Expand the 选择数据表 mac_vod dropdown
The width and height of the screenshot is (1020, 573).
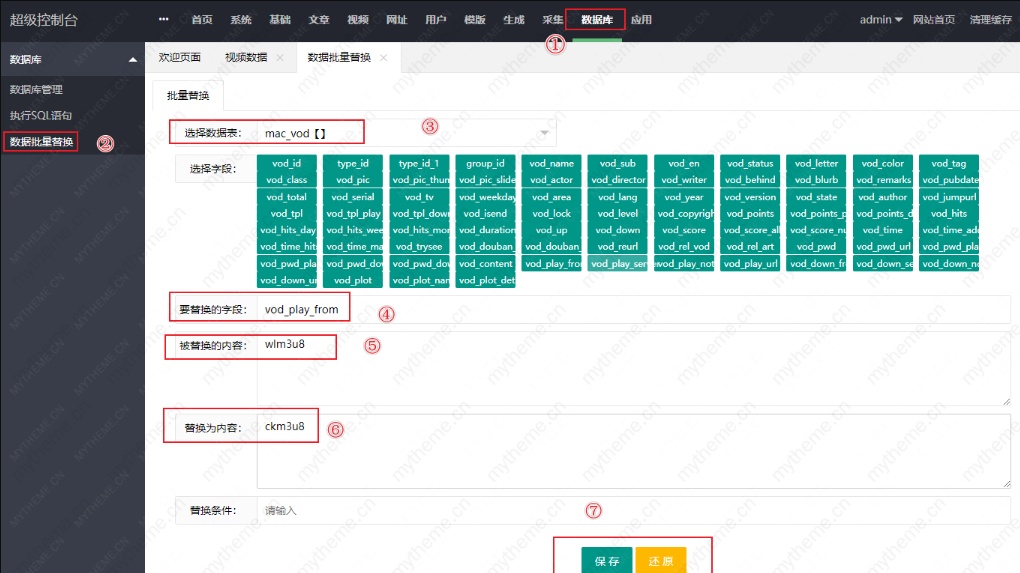tap(544, 133)
